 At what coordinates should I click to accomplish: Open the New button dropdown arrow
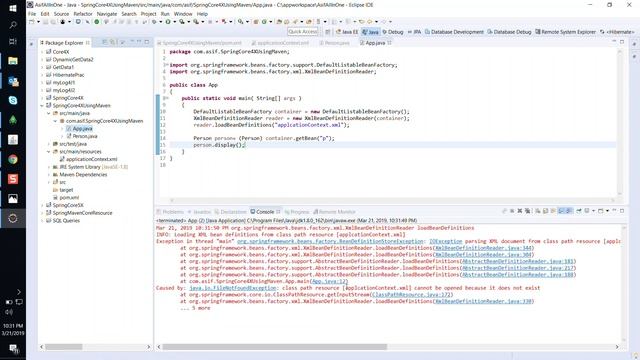coord(39,22)
